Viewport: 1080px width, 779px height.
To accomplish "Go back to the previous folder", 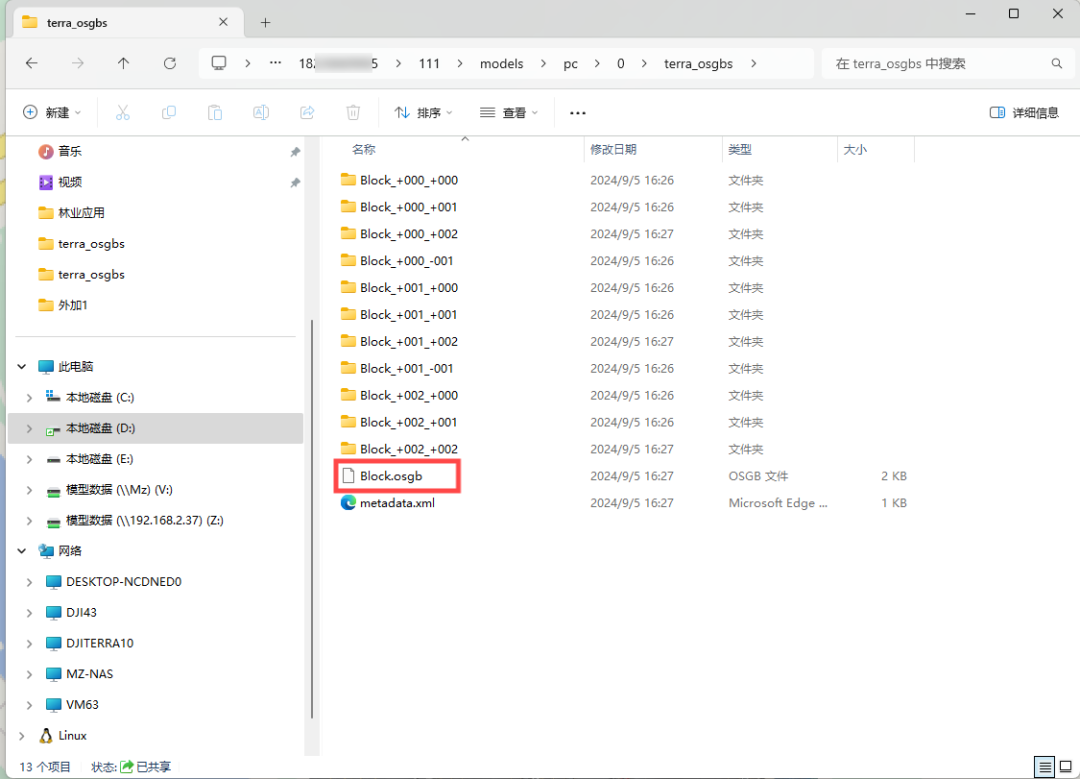I will pos(32,63).
